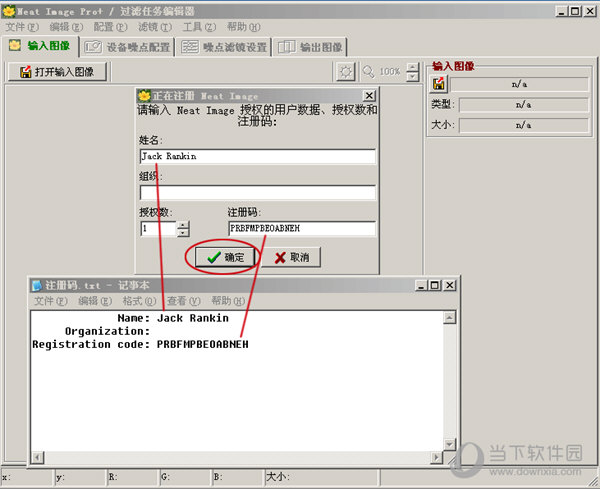
Task: Open Notepad 格式 menu
Action: [x=139, y=301]
